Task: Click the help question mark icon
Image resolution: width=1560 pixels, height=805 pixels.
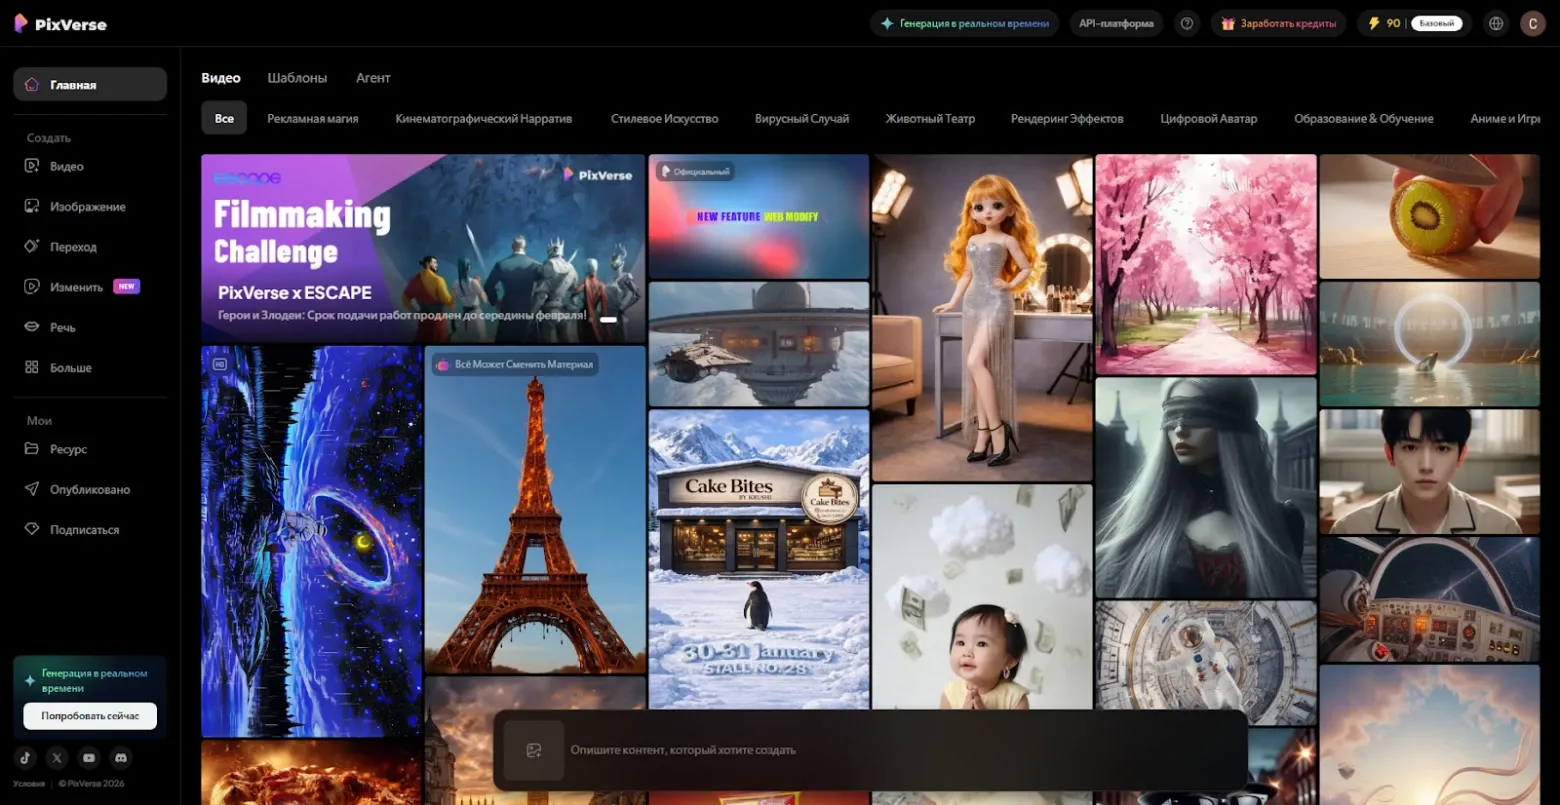Action: point(1186,23)
